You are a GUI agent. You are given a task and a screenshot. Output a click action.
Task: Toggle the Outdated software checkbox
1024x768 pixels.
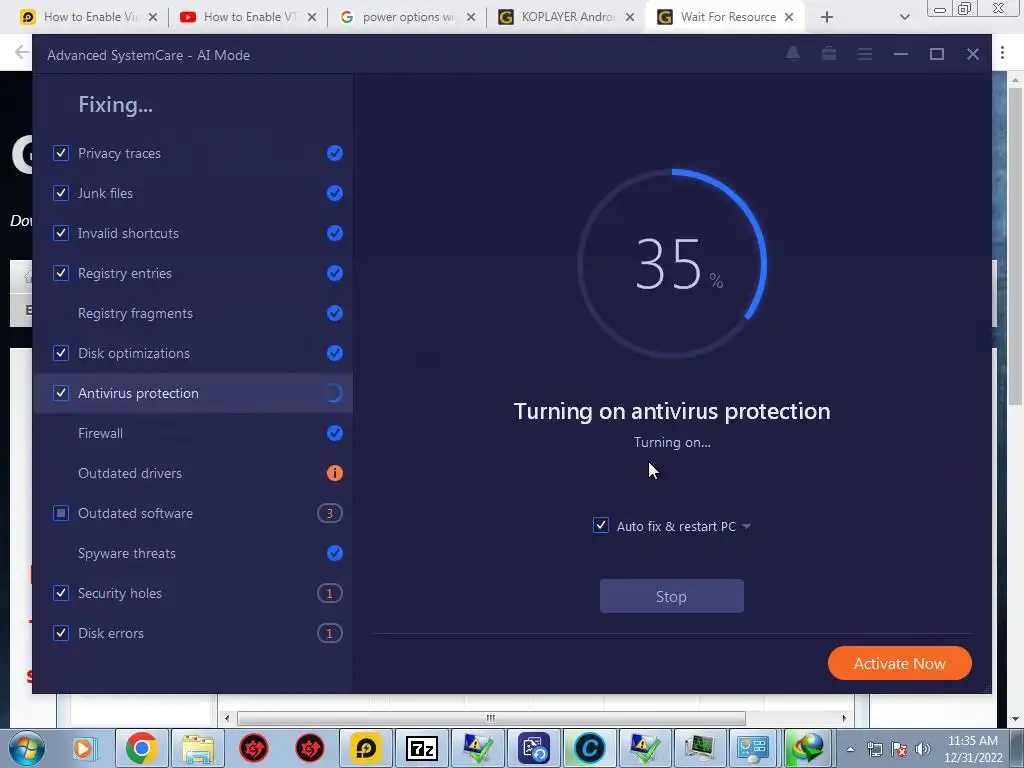pos(61,513)
